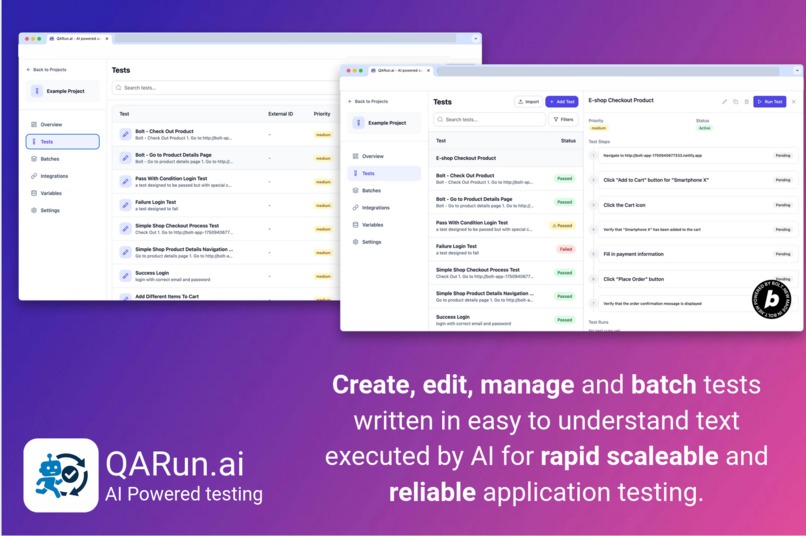The image size is (806, 536).
Task: Click pencil icon for Failure Login Test, back window
Action: pyautogui.click(x=125, y=205)
